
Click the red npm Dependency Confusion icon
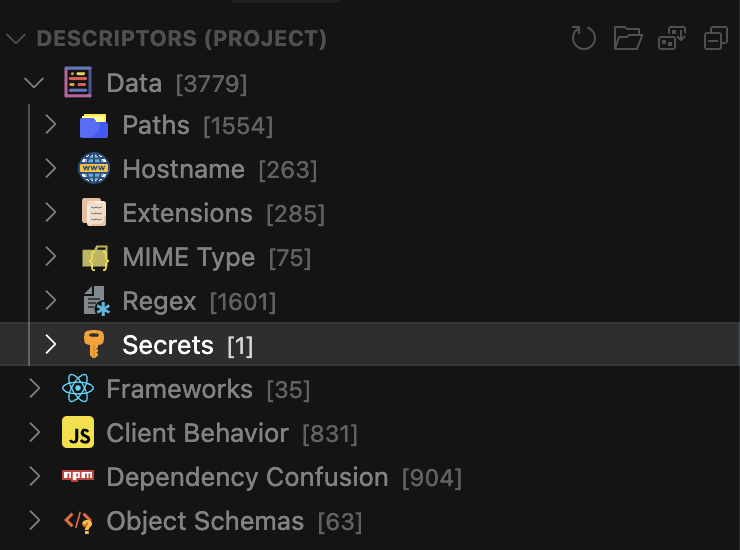[x=78, y=475]
